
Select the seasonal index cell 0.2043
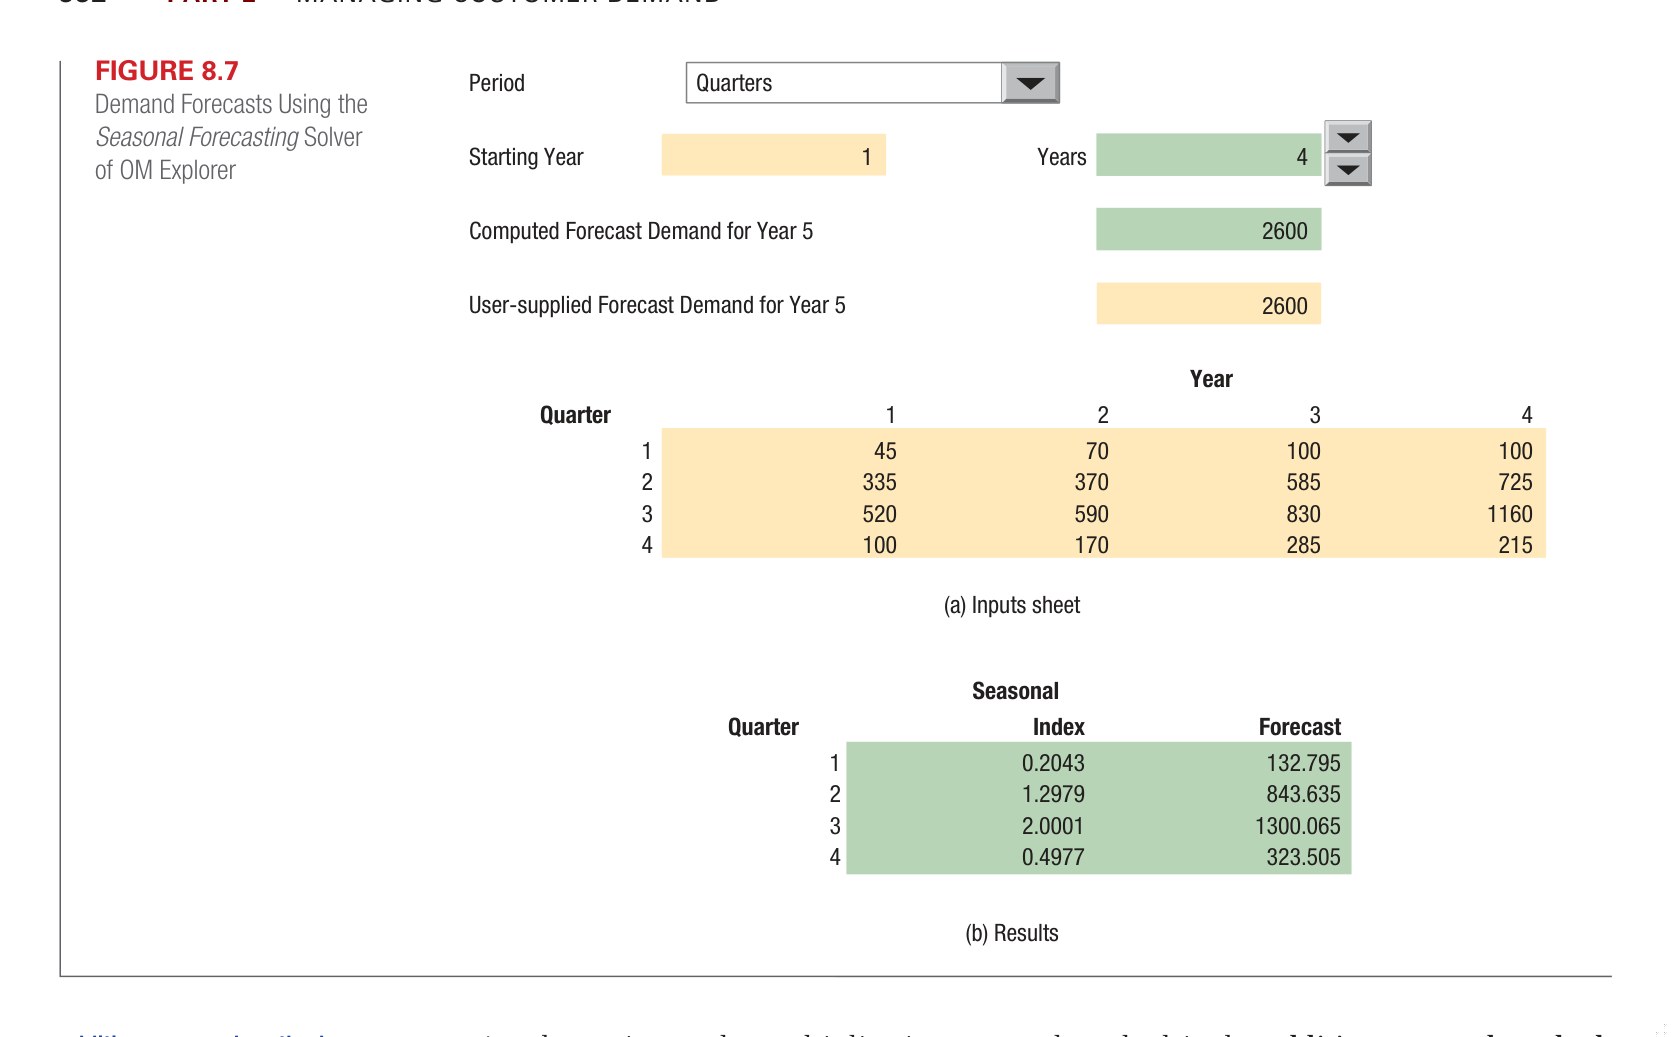(1052, 763)
